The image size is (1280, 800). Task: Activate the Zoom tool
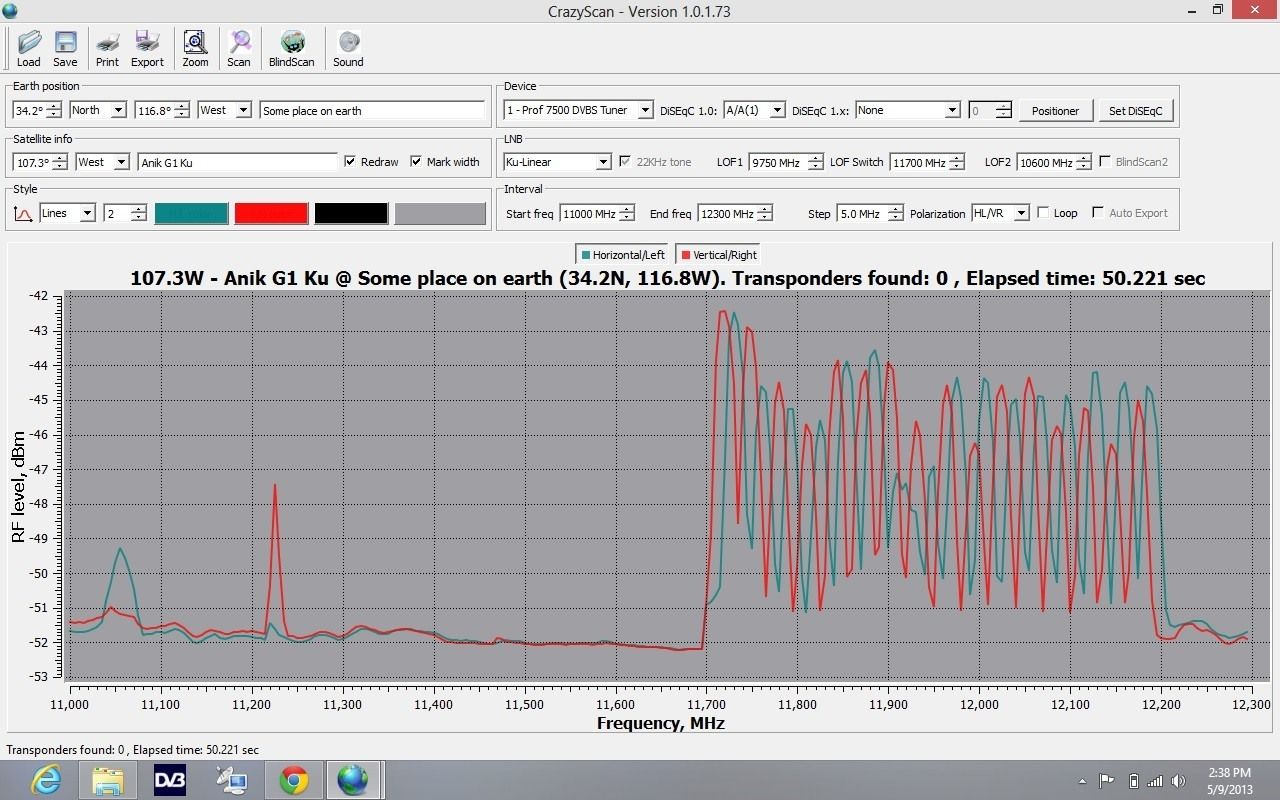[195, 47]
